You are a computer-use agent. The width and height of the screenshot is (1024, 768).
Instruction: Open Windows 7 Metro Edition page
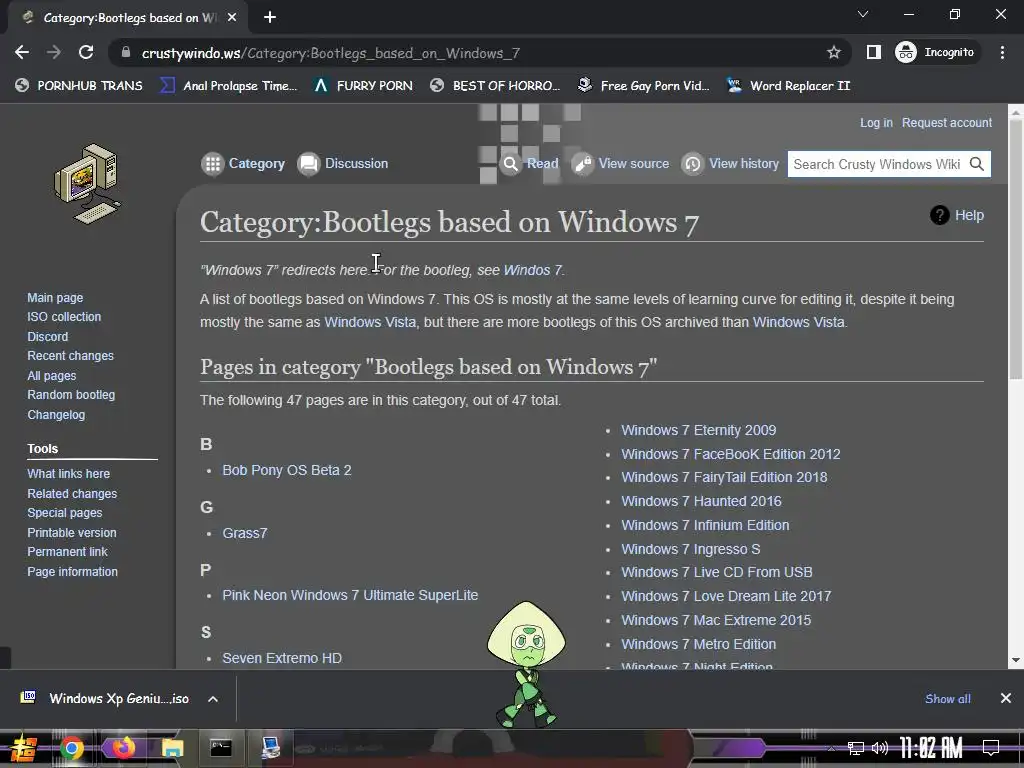(x=699, y=644)
